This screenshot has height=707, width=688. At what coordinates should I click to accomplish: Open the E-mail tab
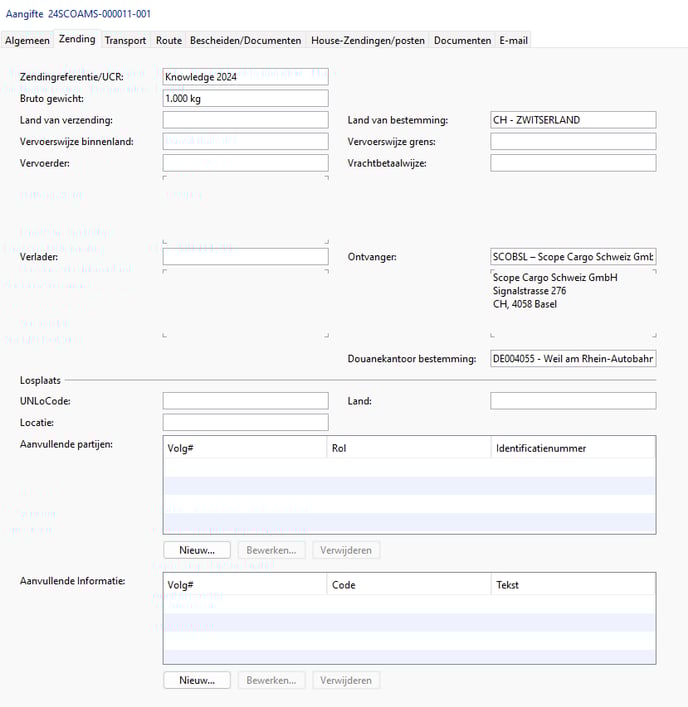[x=513, y=41]
